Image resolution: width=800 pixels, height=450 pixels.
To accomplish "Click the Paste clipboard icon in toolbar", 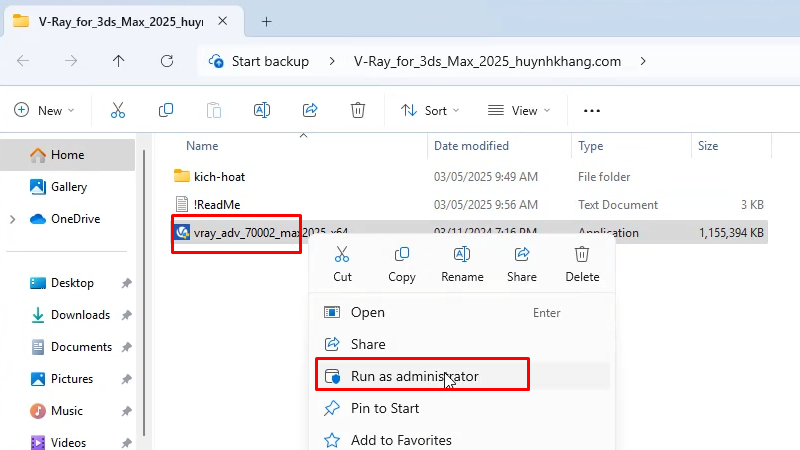I will coord(214,110).
